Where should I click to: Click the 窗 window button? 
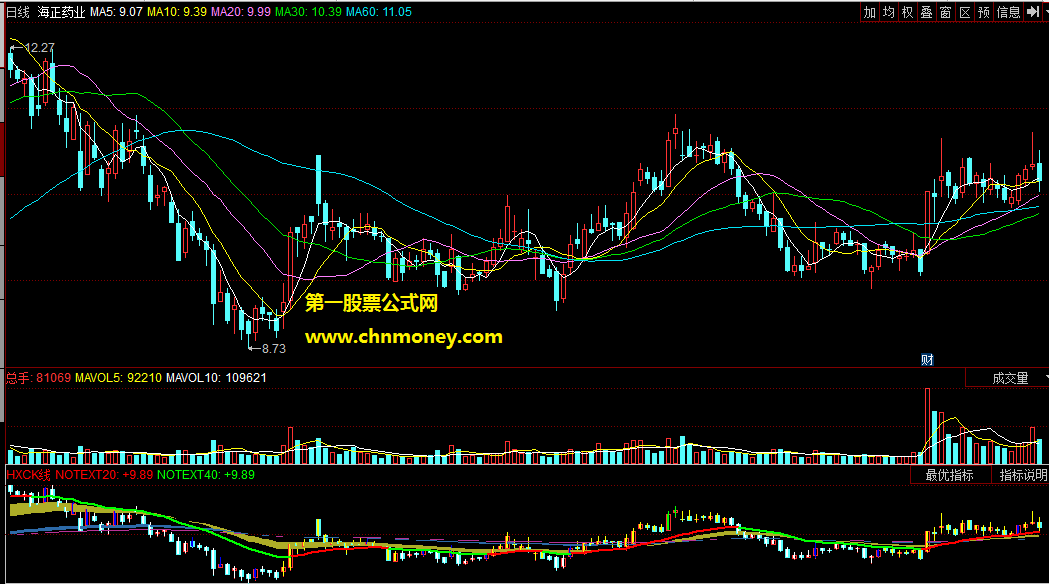point(945,12)
